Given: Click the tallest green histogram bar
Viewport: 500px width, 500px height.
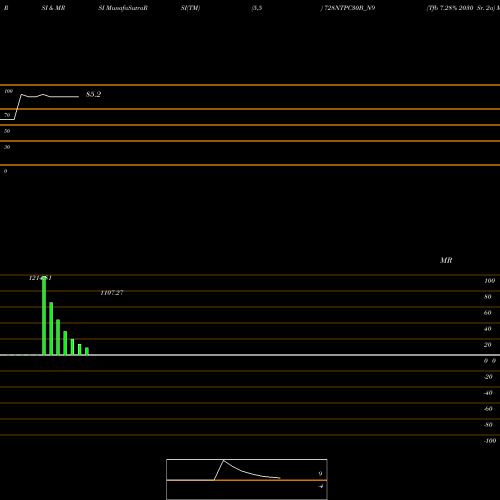Looking at the screenshot, I should tap(44, 316).
